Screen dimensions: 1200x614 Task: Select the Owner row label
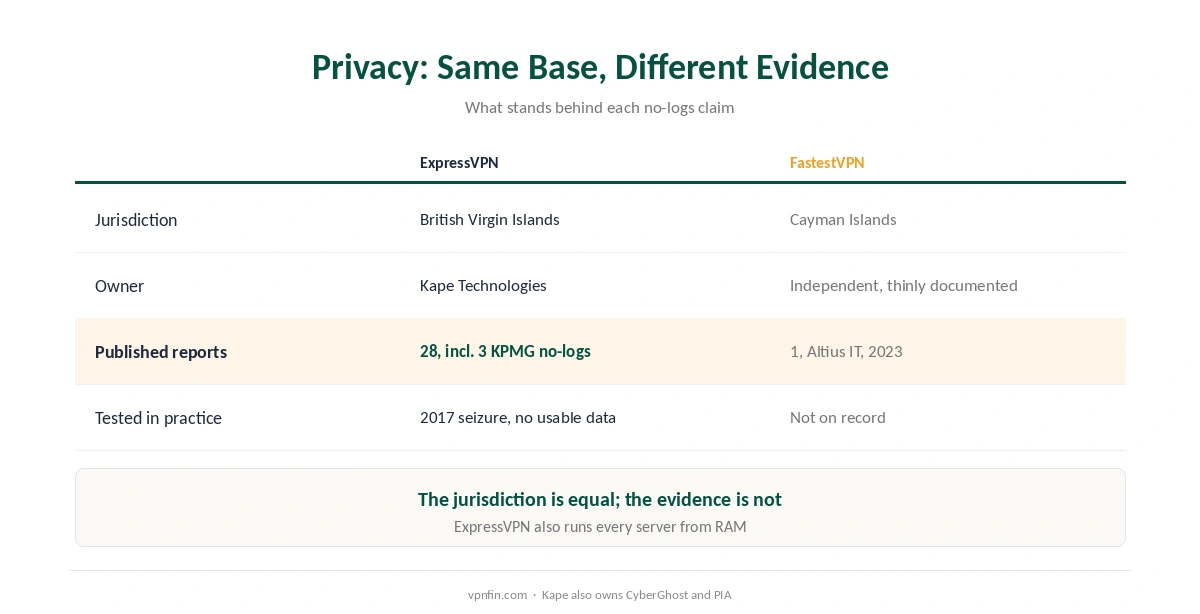[119, 286]
